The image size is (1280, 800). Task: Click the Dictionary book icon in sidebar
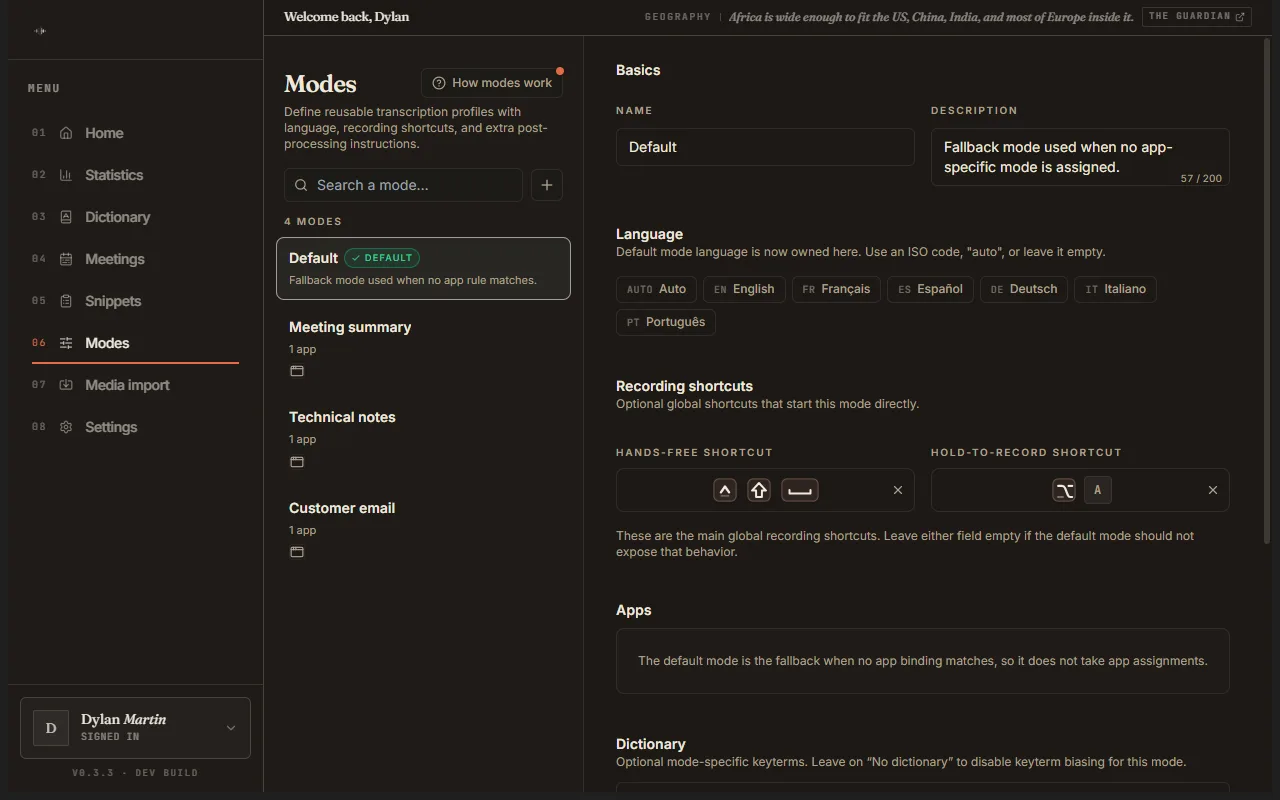66,217
